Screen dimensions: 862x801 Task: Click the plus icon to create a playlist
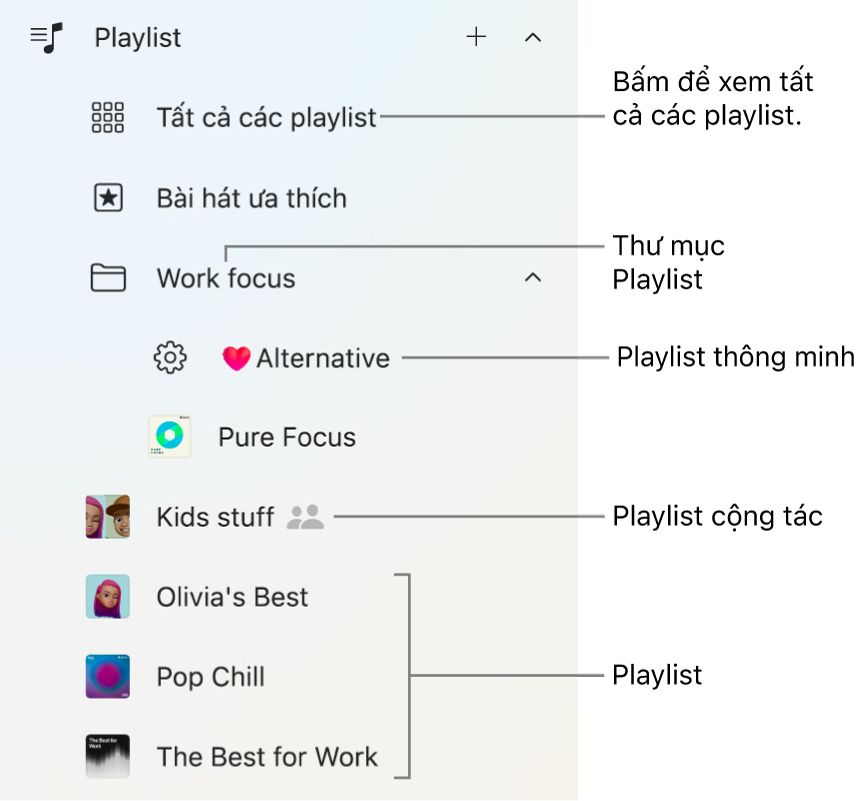[x=476, y=37]
